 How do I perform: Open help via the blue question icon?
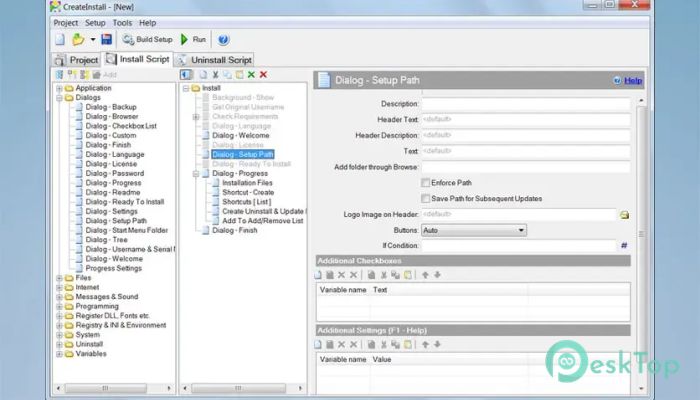[223, 40]
